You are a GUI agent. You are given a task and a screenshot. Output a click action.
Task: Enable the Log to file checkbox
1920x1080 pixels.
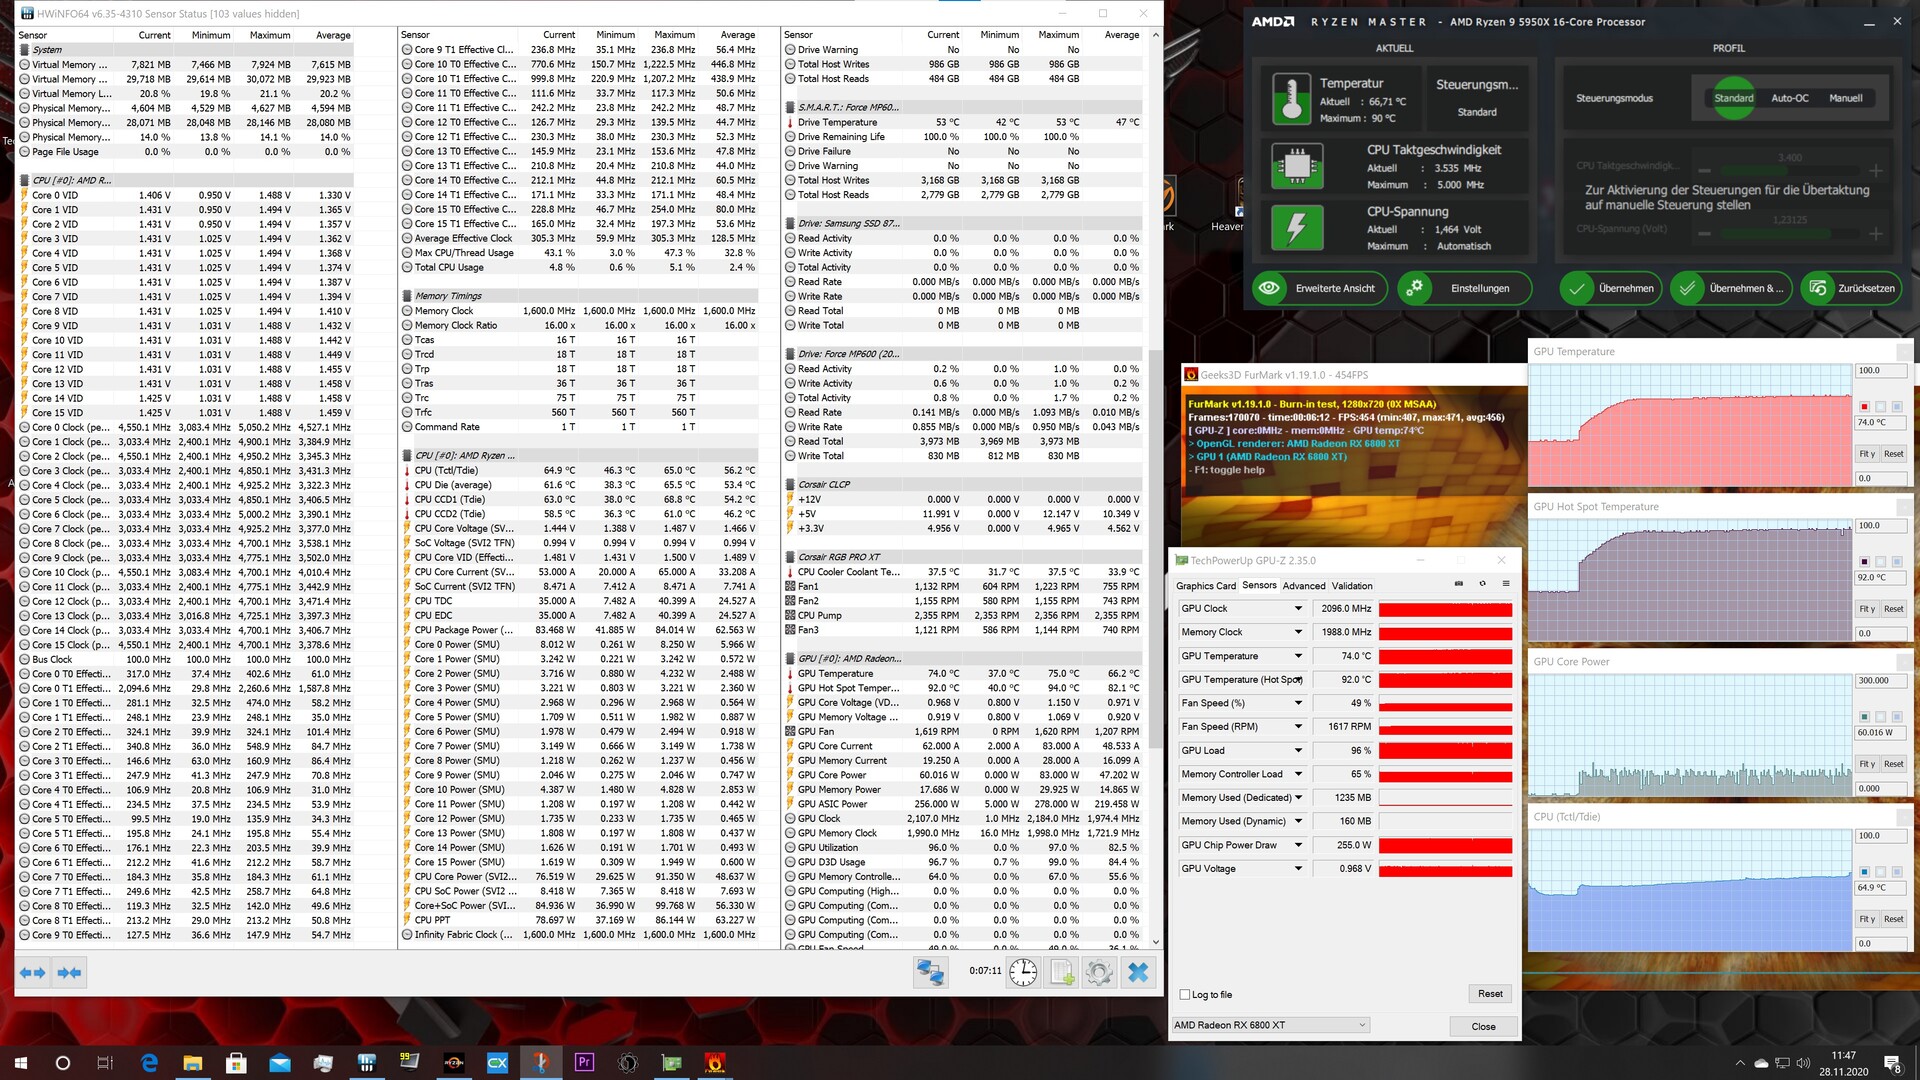pyautogui.click(x=1185, y=995)
